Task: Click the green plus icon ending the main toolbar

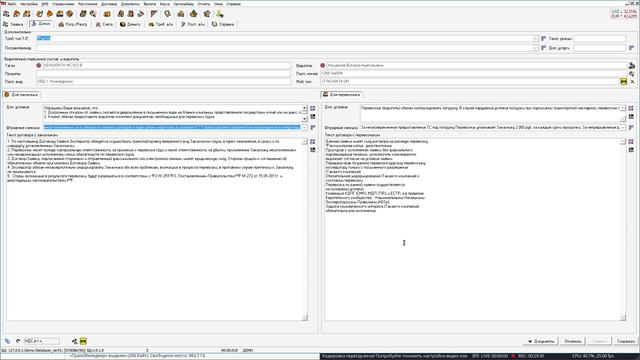Action: pos(220,14)
